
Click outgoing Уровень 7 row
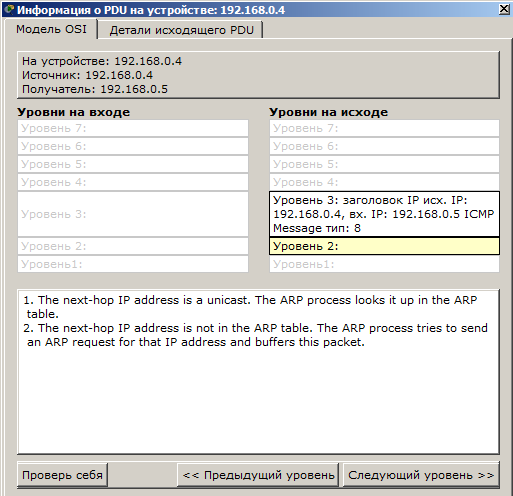(384, 128)
